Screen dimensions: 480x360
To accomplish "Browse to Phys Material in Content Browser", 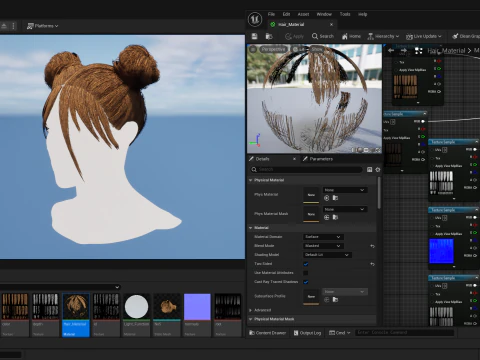I will (335, 198).
